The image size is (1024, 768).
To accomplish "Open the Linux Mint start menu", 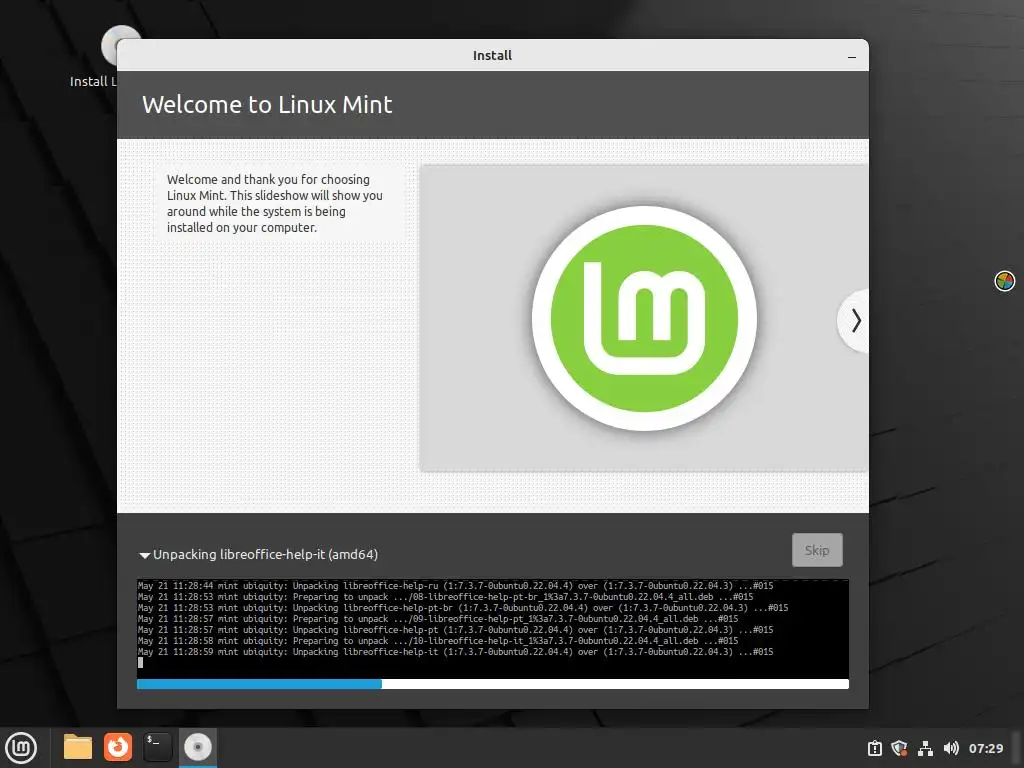I will 21,747.
